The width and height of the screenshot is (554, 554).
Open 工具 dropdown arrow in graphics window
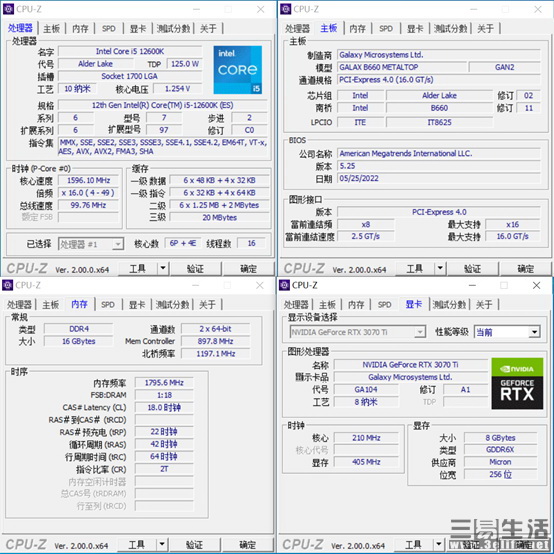click(438, 544)
